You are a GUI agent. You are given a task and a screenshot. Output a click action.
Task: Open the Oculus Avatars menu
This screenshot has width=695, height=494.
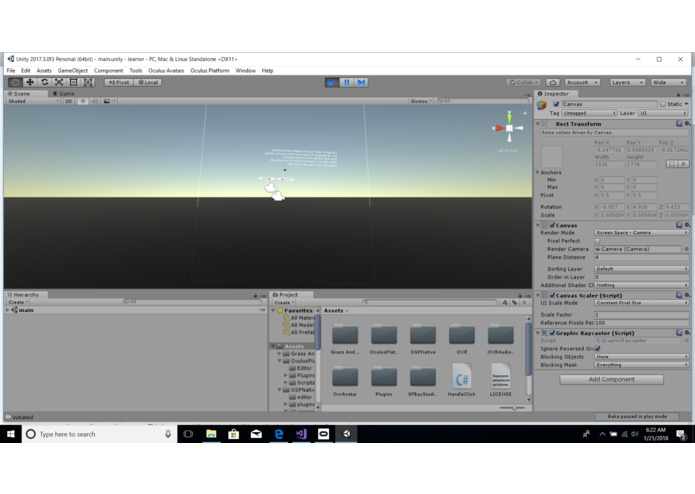click(x=166, y=70)
